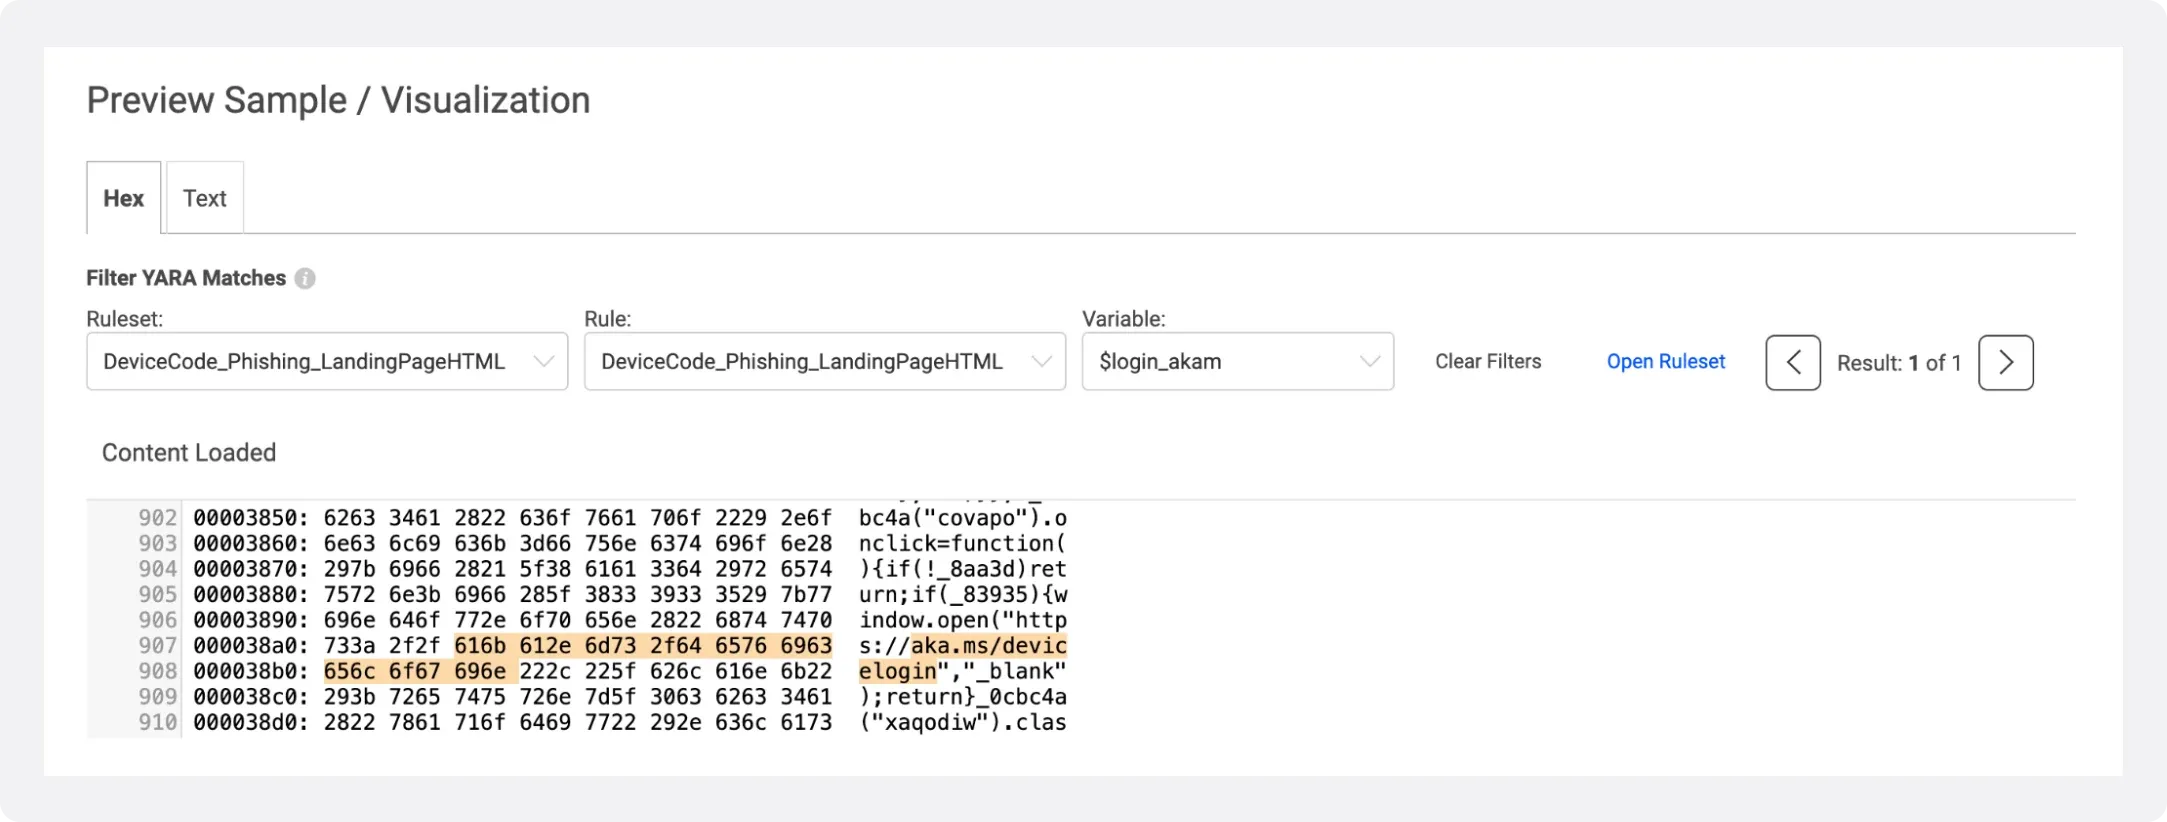Image resolution: width=2167 pixels, height=822 pixels.
Task: Click ASCII text 'urn;if(_83935){w'
Action: click(x=963, y=595)
